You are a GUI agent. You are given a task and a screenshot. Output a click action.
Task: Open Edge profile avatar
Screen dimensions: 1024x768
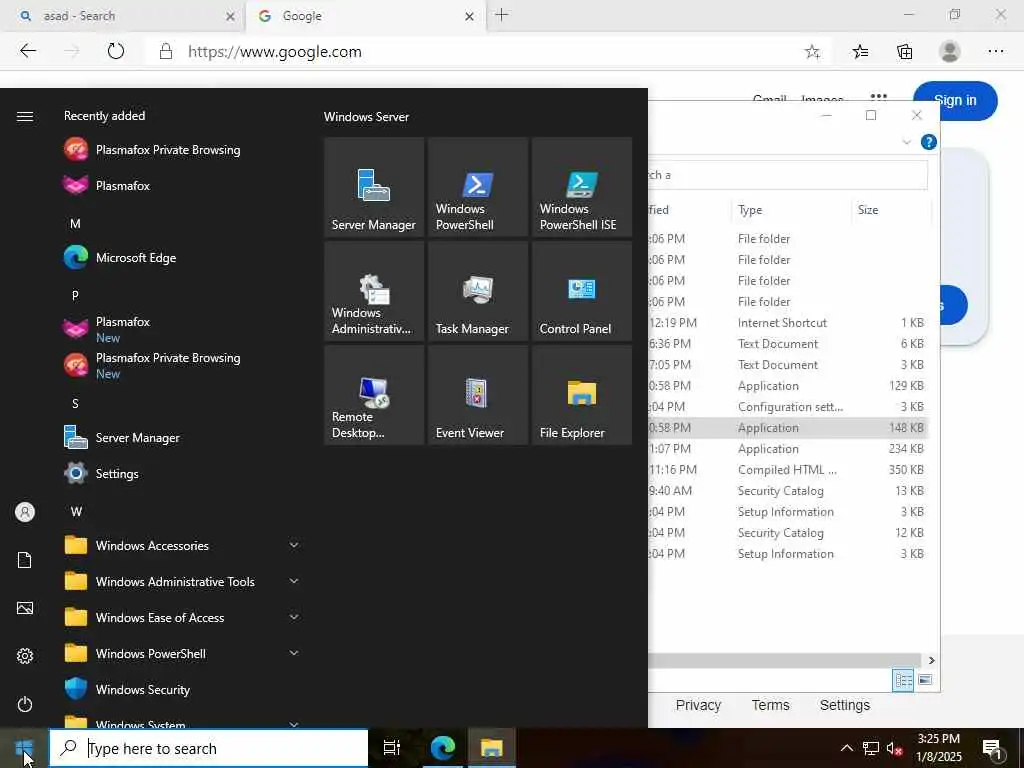point(950,52)
